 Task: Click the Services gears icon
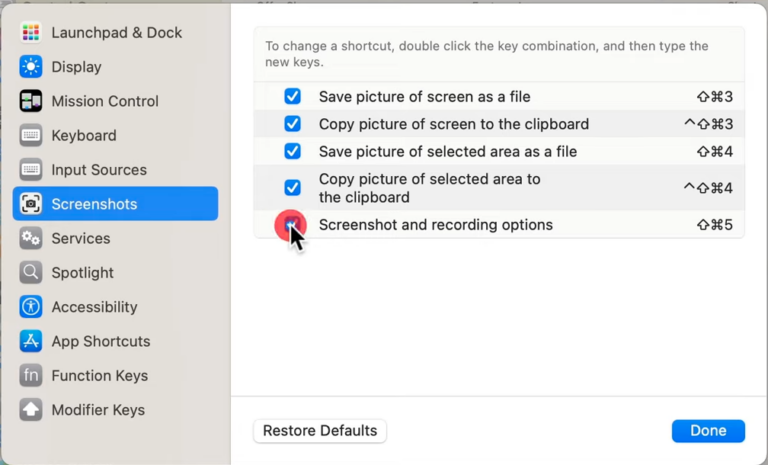point(30,238)
